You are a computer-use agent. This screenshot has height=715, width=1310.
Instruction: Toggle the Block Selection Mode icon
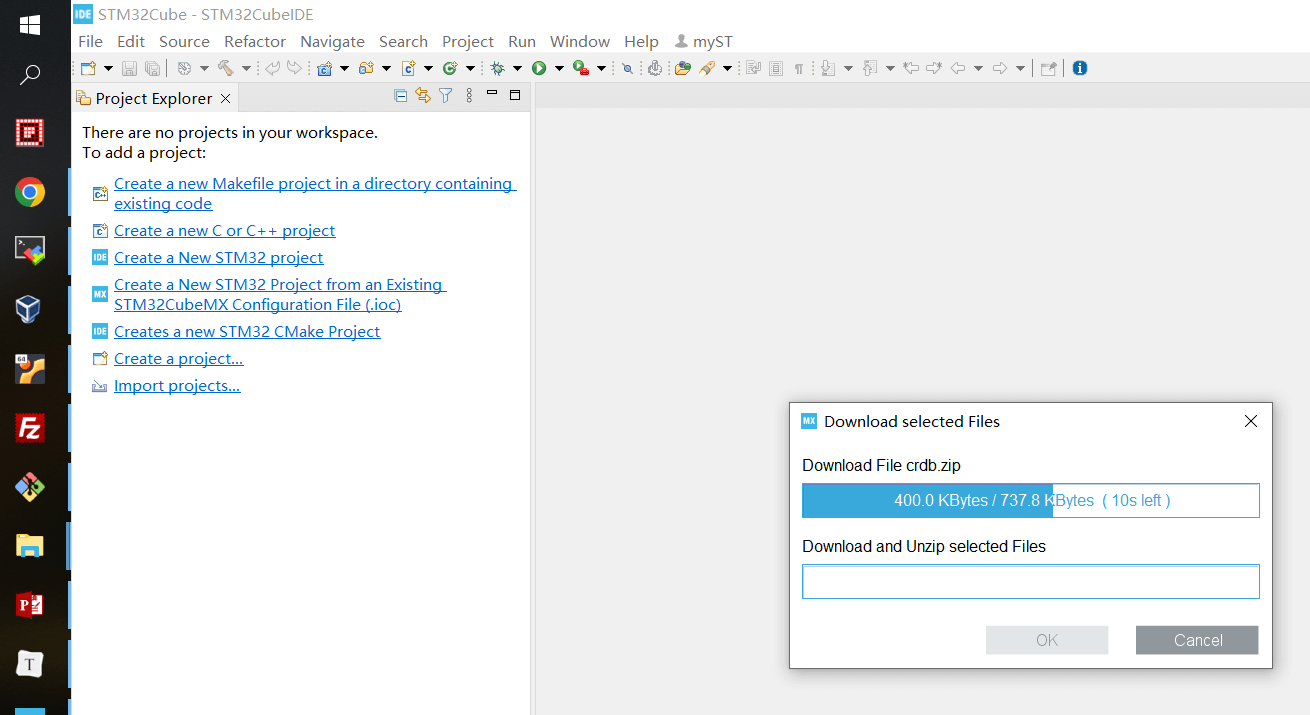click(776, 68)
